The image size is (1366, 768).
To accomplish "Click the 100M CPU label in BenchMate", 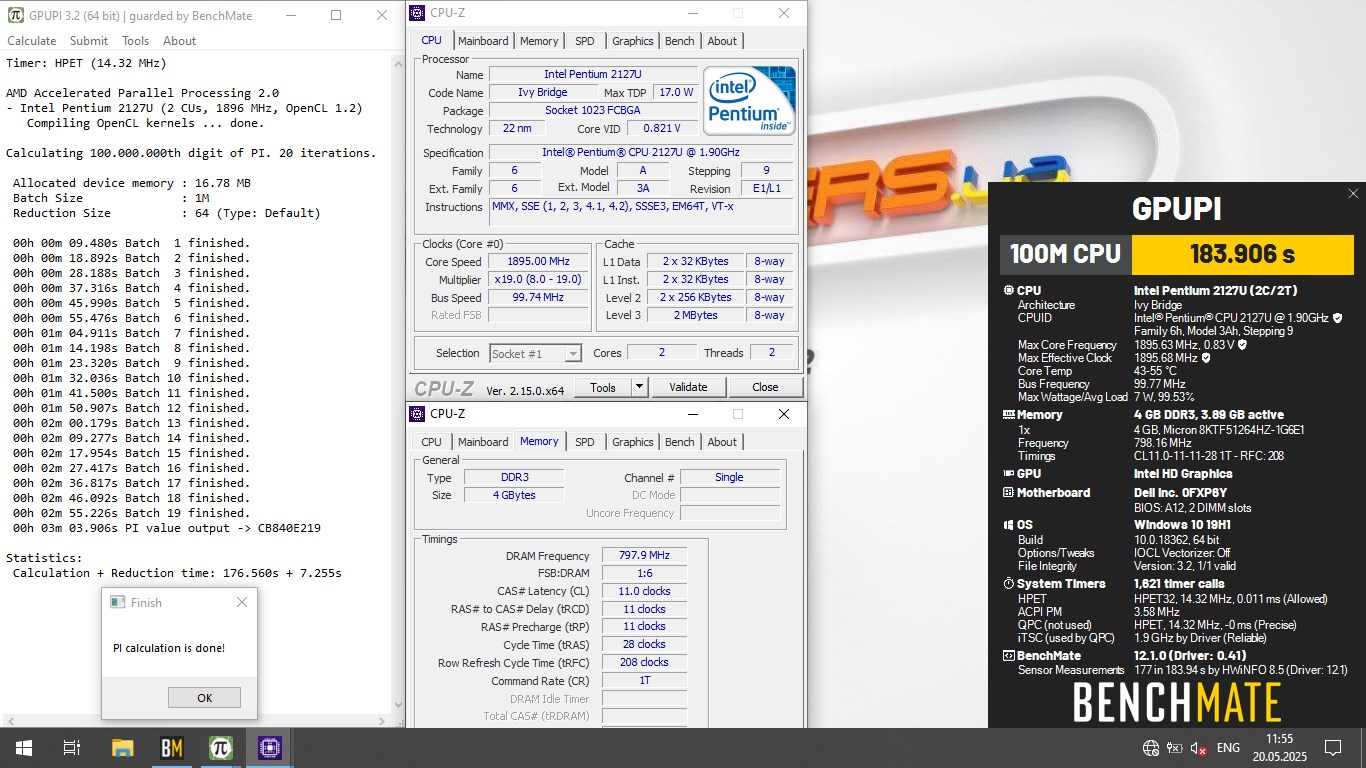I will pos(1065,254).
